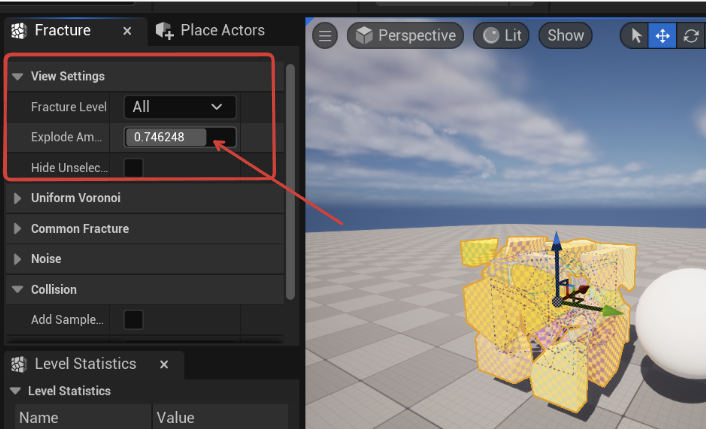Activate the rotate gizmo tool
Viewport: 706px width, 429px height.
(x=691, y=36)
